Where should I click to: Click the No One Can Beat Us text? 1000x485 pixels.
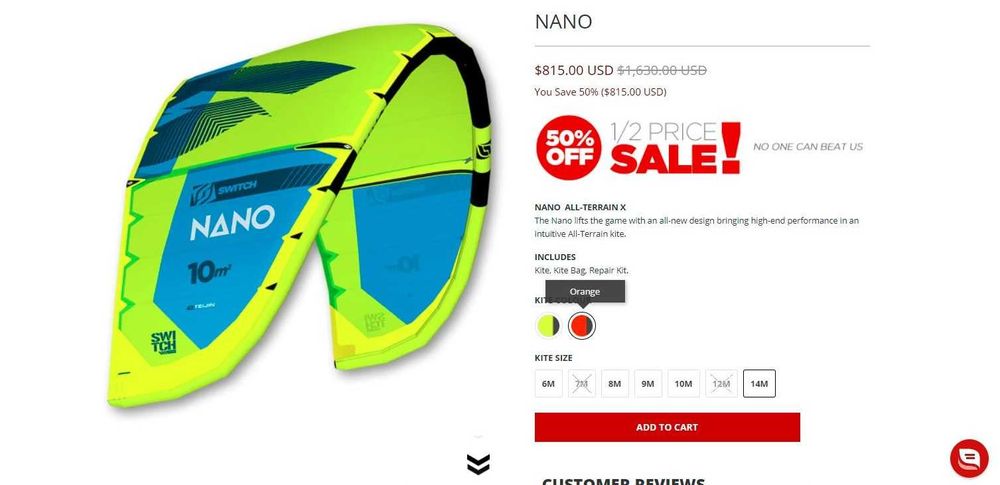(x=808, y=147)
